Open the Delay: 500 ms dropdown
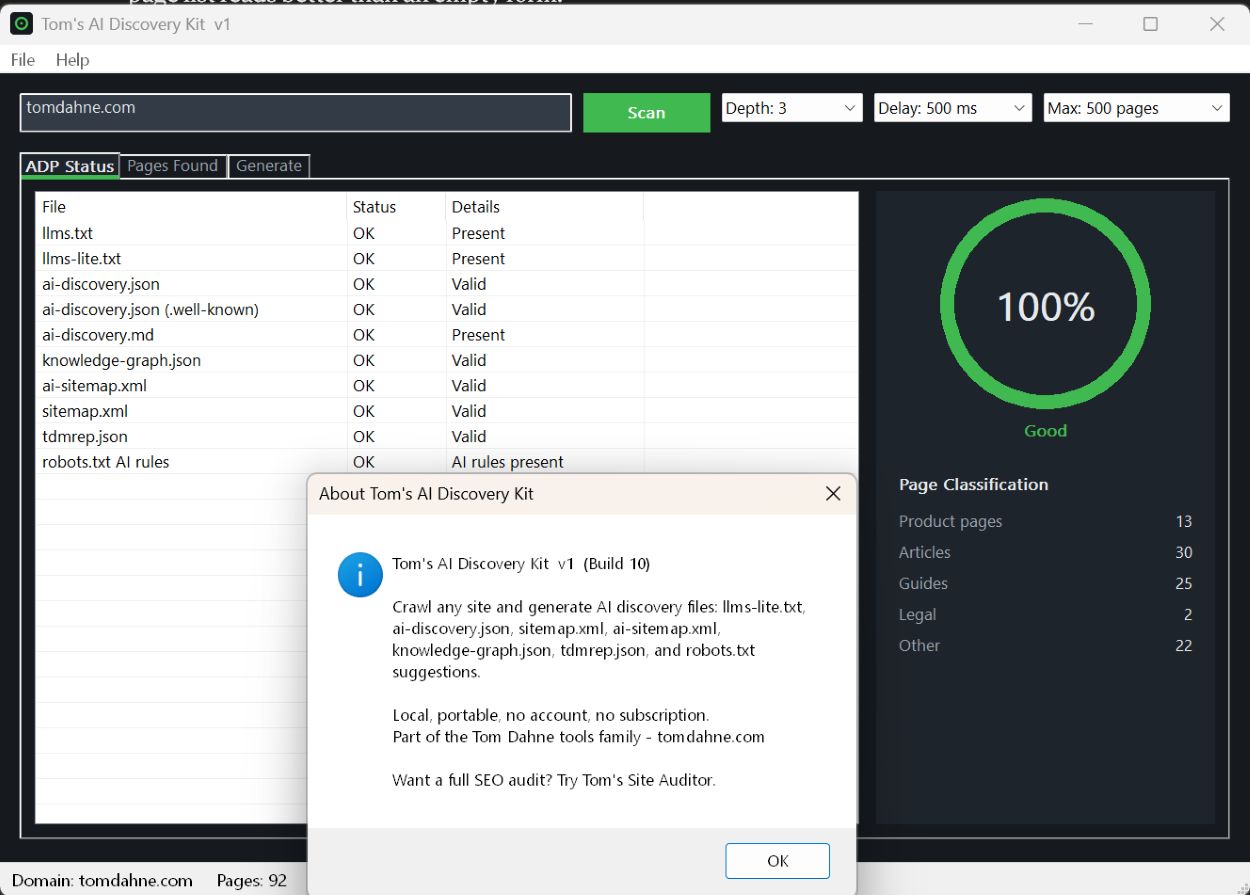 [952, 108]
